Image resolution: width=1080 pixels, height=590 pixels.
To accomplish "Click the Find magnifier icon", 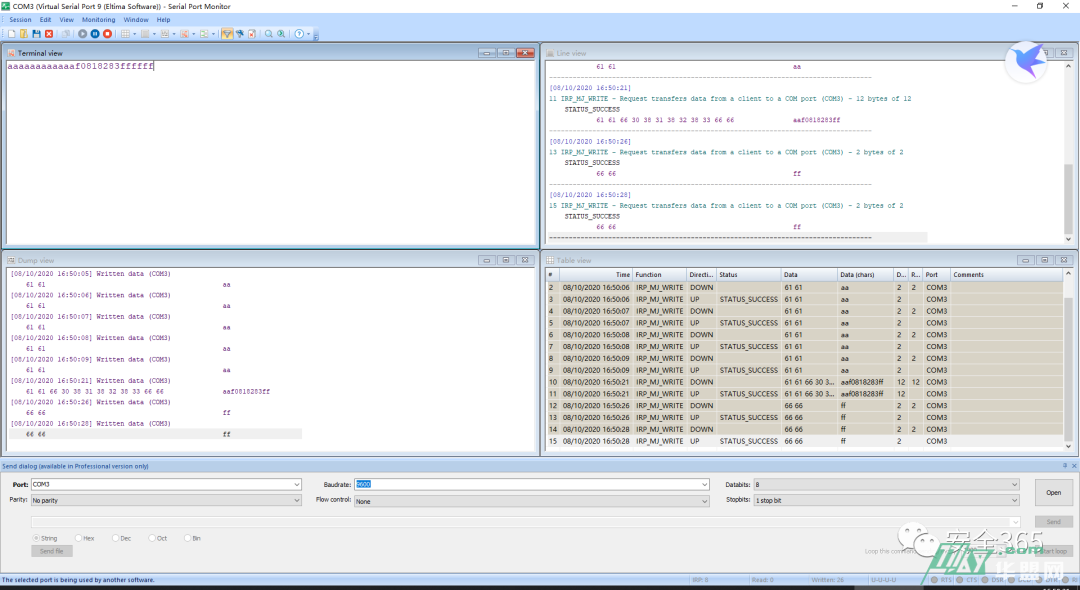I will [268, 34].
